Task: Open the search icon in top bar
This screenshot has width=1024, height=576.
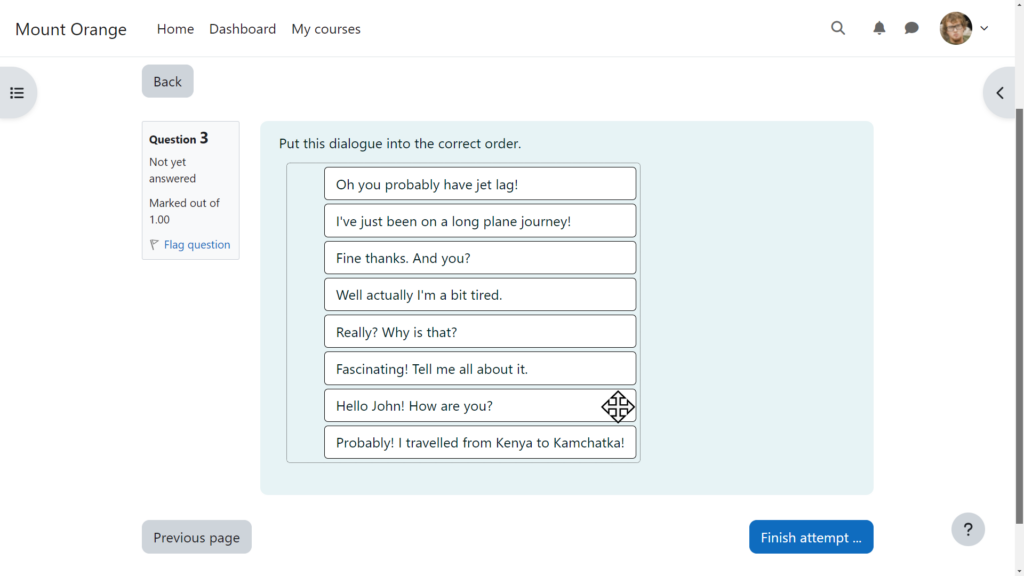Action: 838,28
